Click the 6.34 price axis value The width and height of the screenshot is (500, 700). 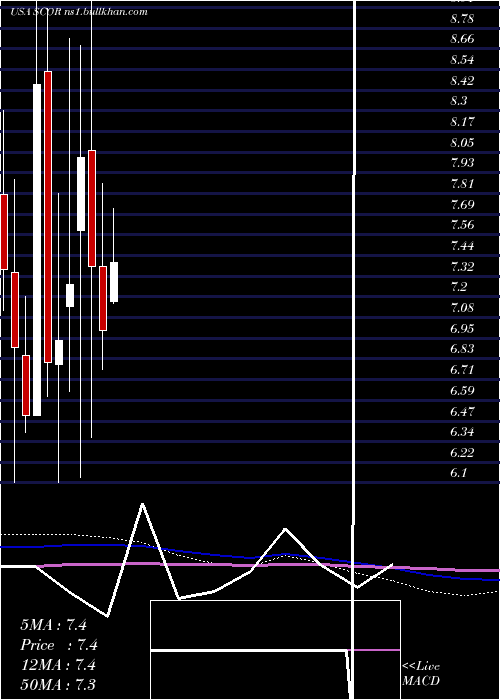(x=462, y=432)
